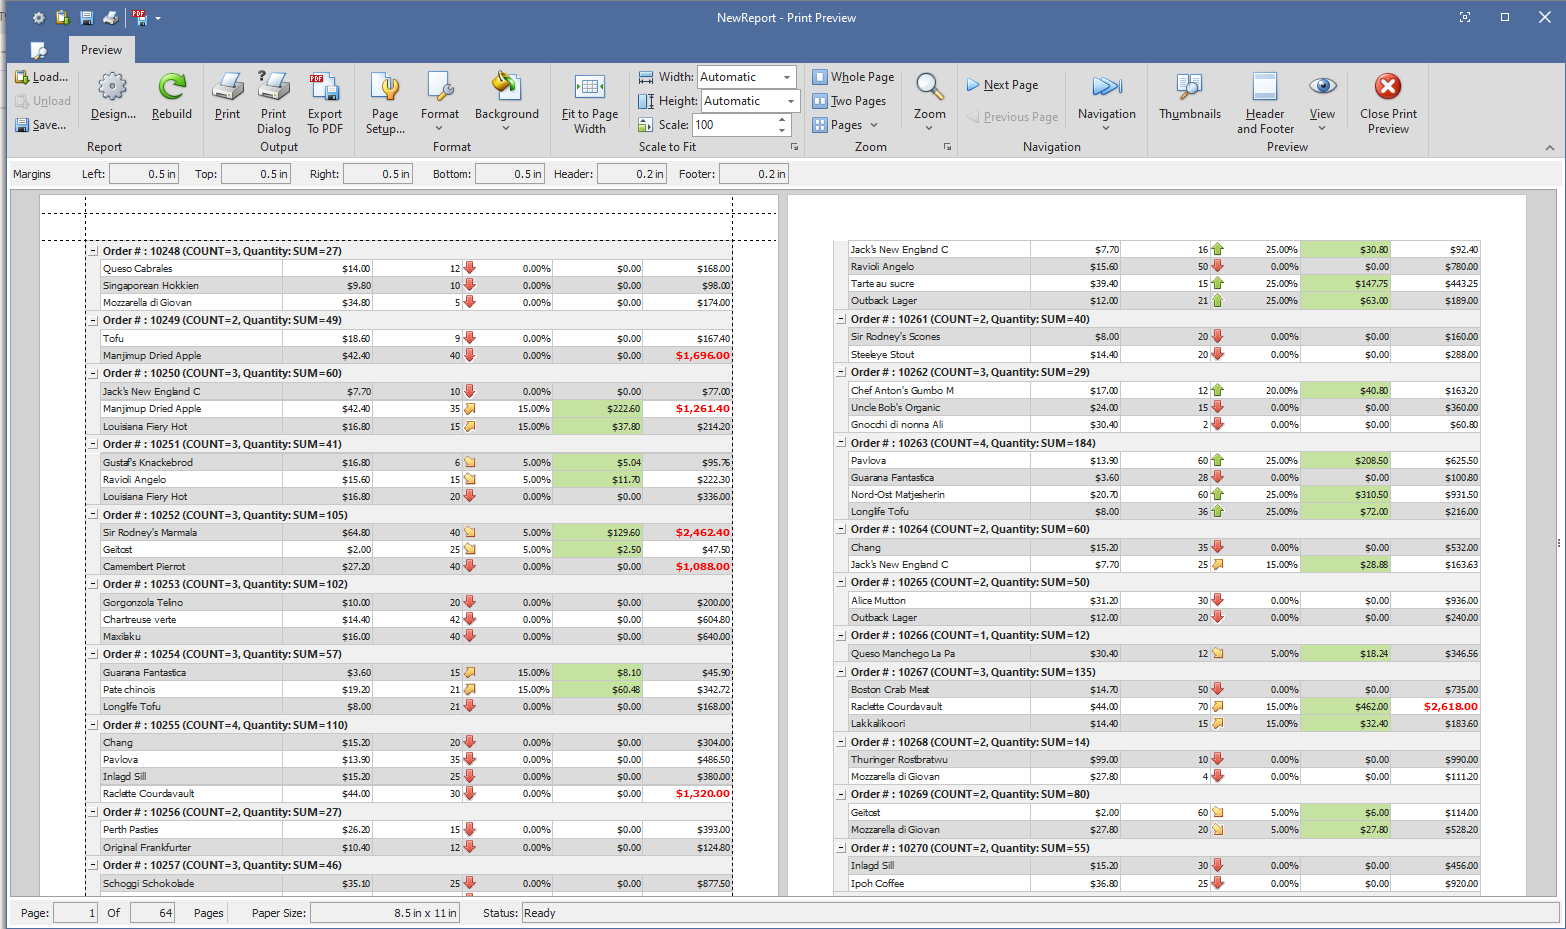The width and height of the screenshot is (1566, 929).
Task: Open the Print Dialog icon
Action: coord(273,87)
